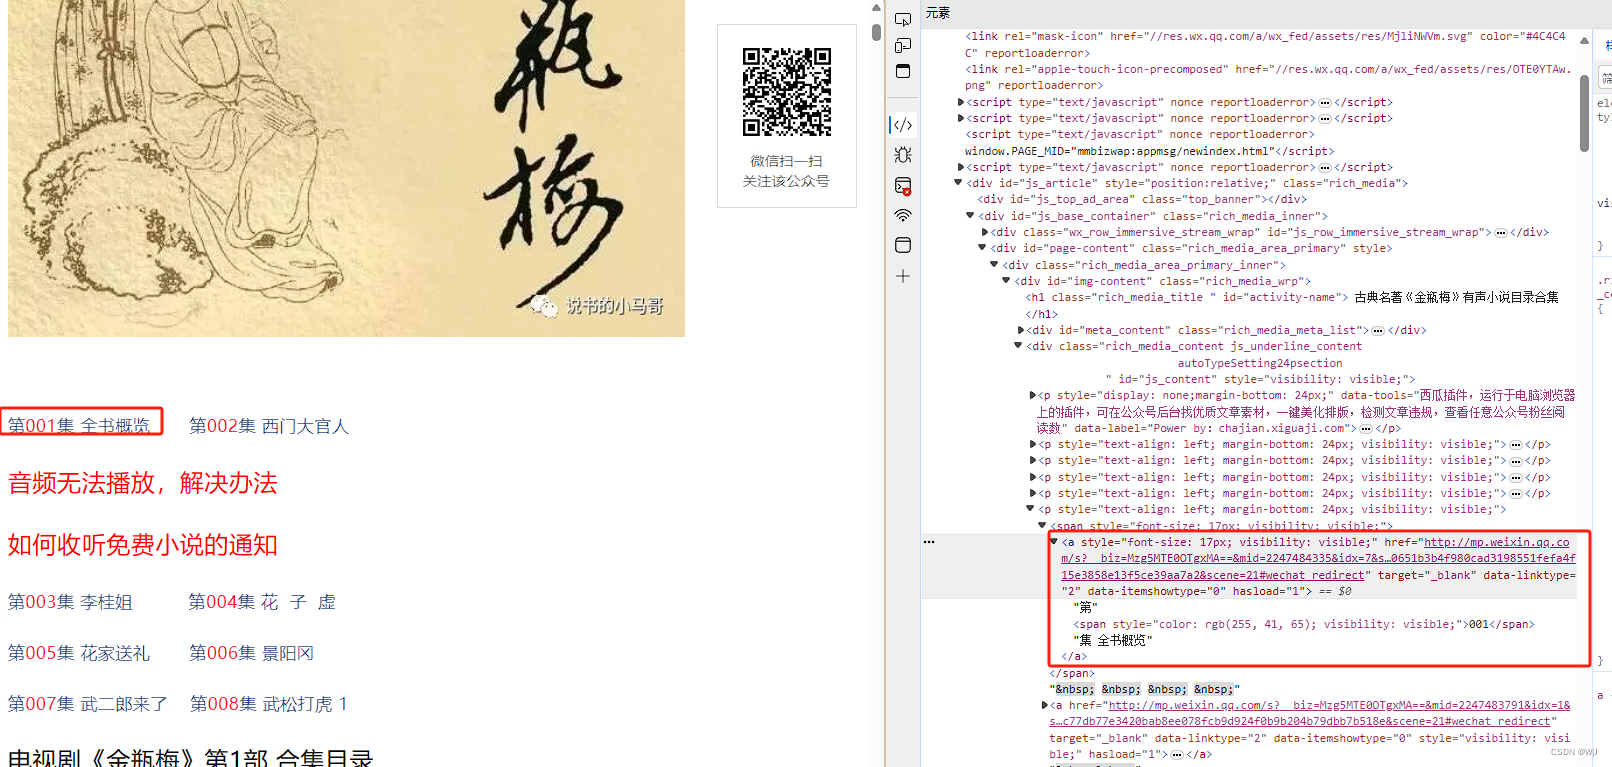
Task: Open the Application tool icon
Action: coord(903,245)
